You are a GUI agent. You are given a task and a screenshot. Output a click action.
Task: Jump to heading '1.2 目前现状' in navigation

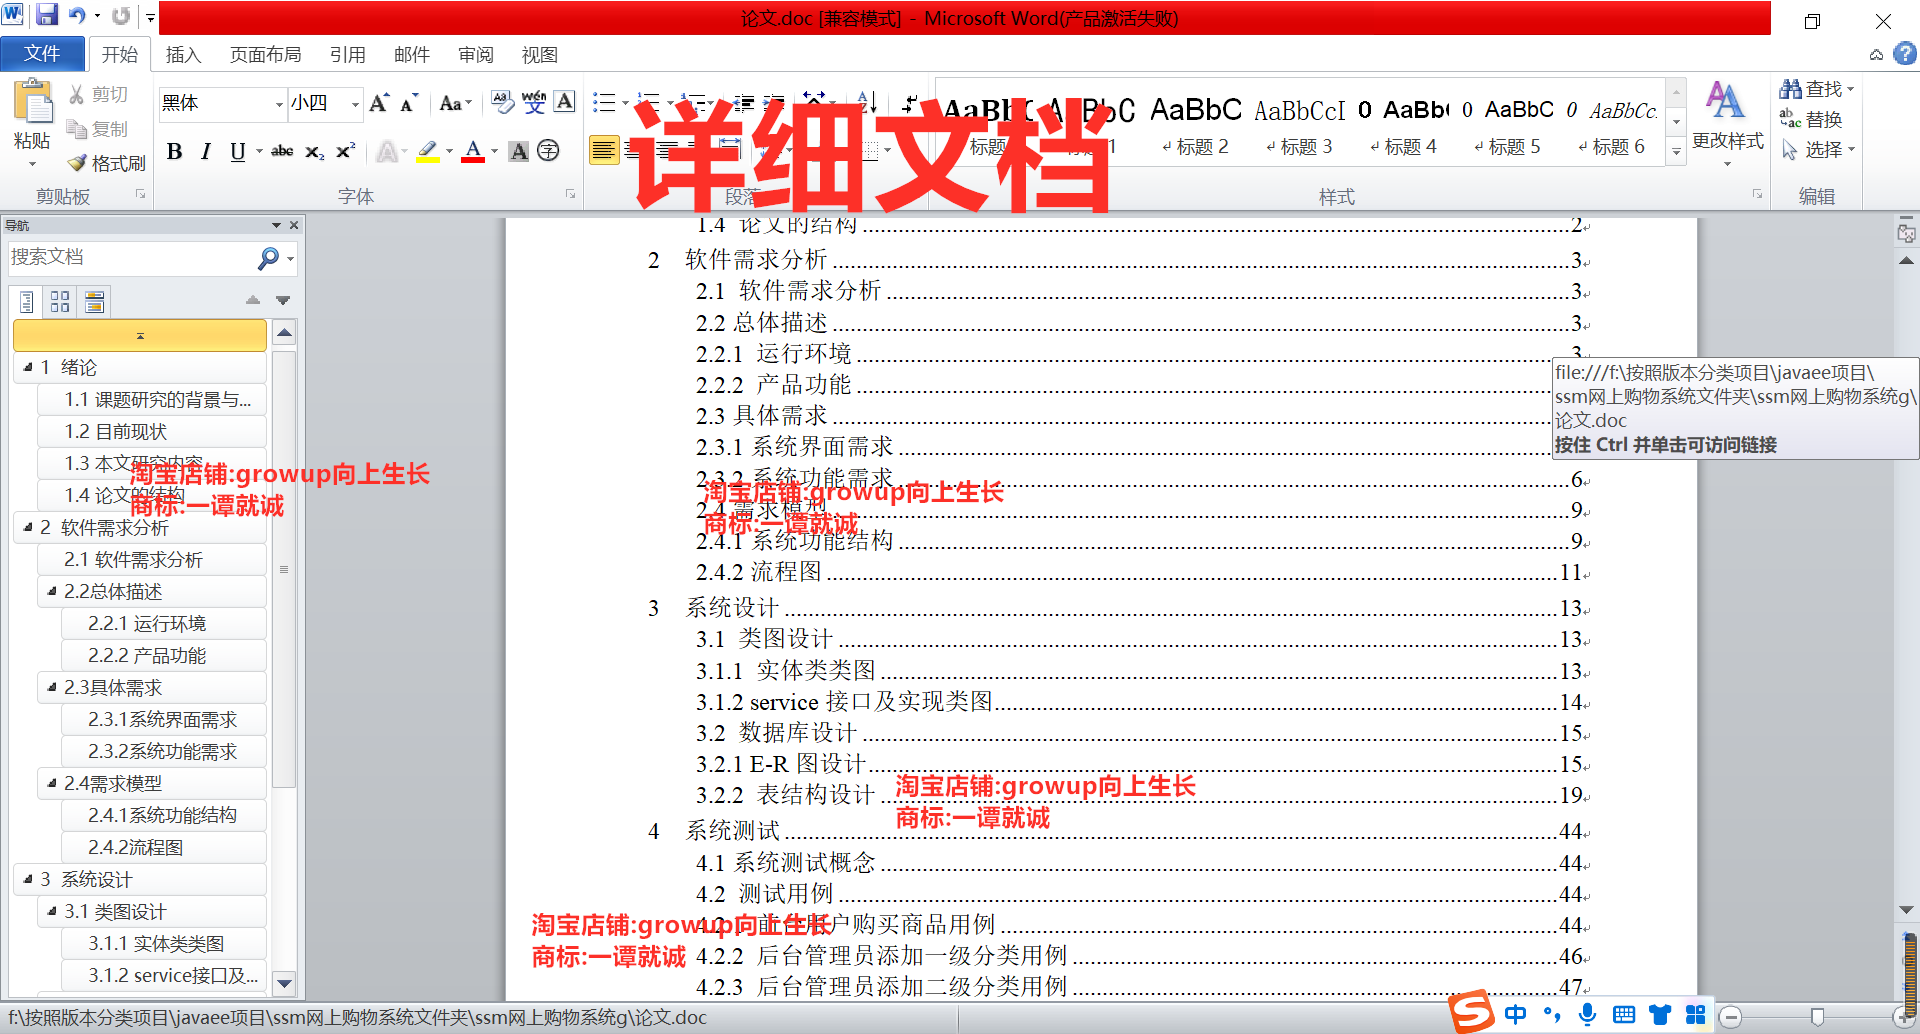(152, 431)
